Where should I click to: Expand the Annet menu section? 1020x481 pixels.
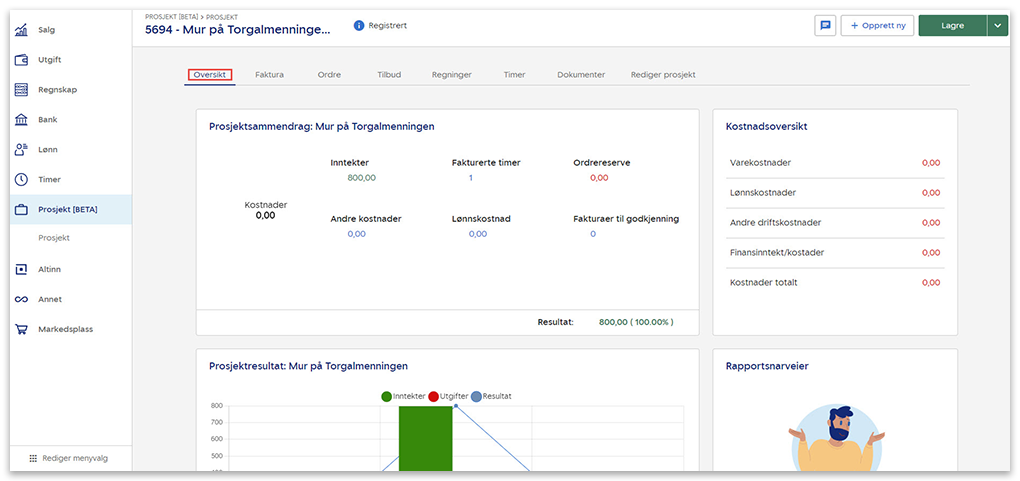50,299
